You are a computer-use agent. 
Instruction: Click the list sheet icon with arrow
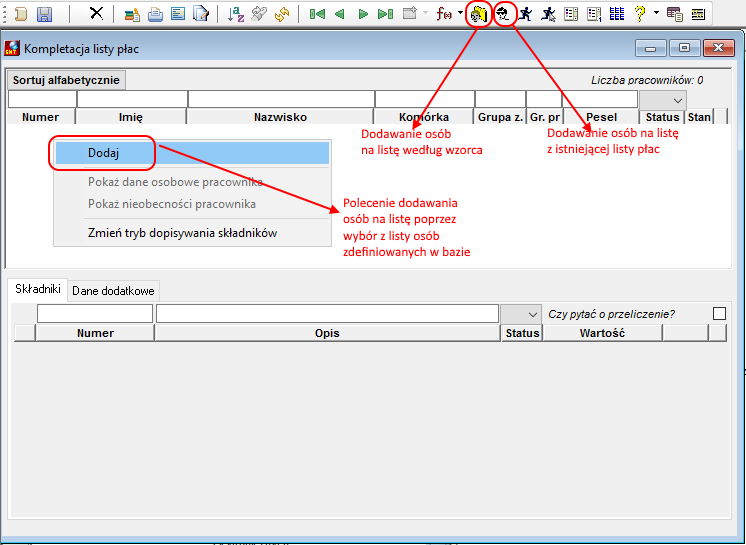(594, 14)
